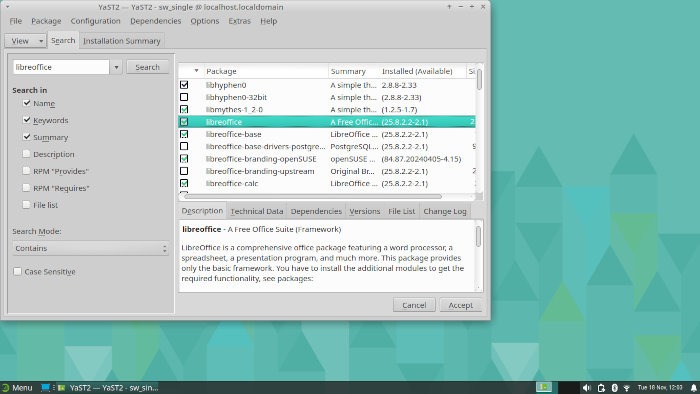The height and width of the screenshot is (394, 700).
Task: Sort by the Package column header
Action: pos(266,71)
